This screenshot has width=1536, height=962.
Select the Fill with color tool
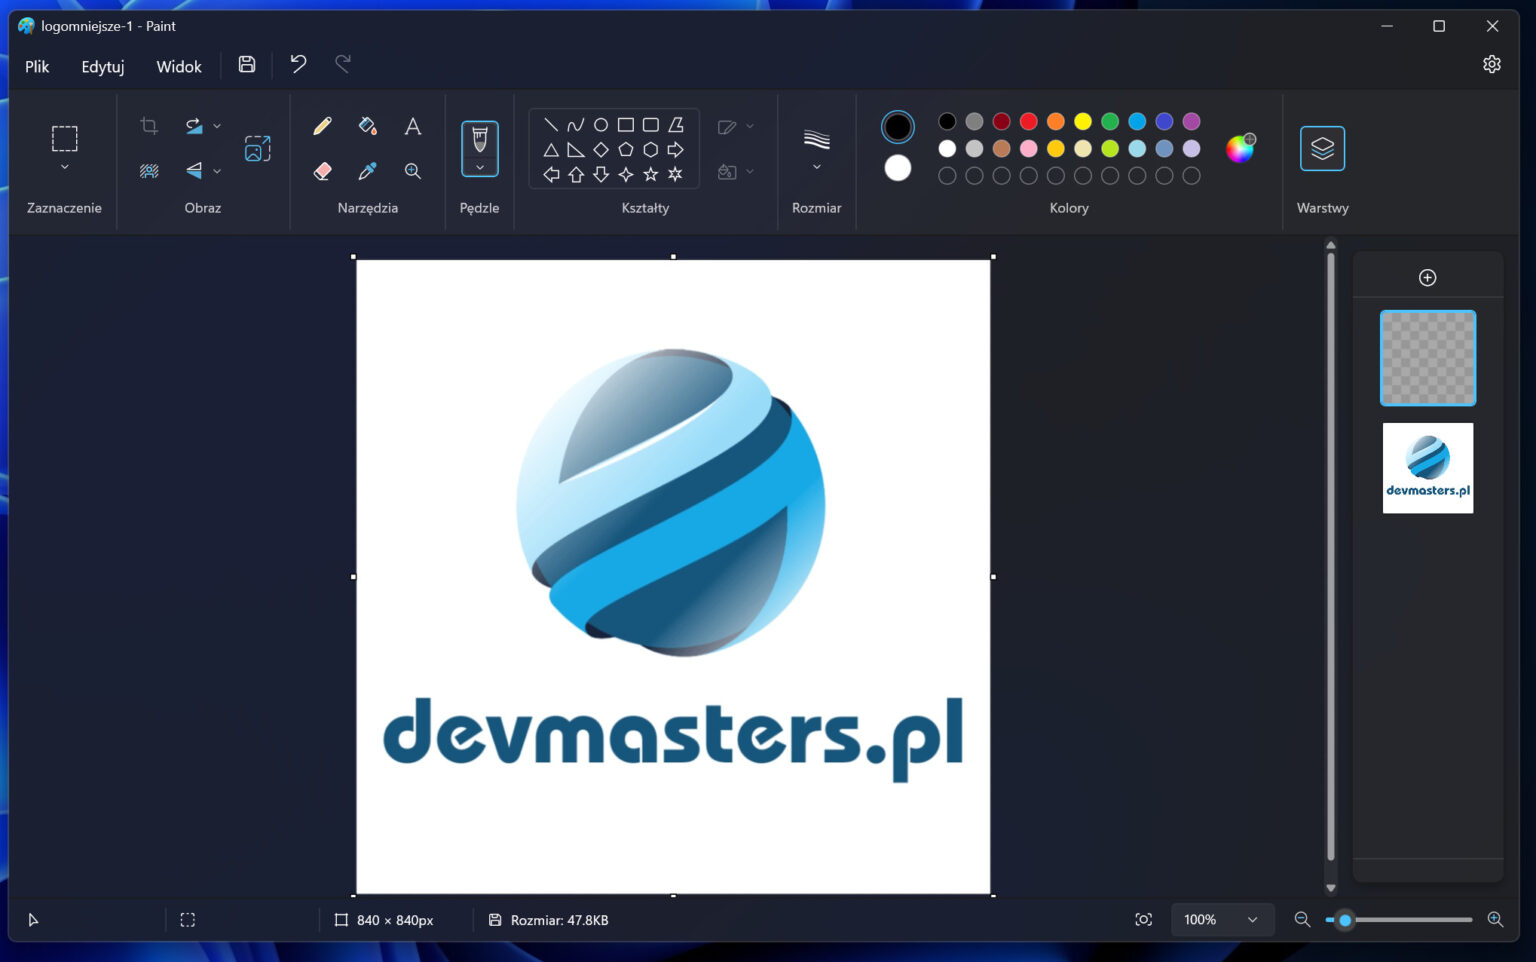click(367, 126)
